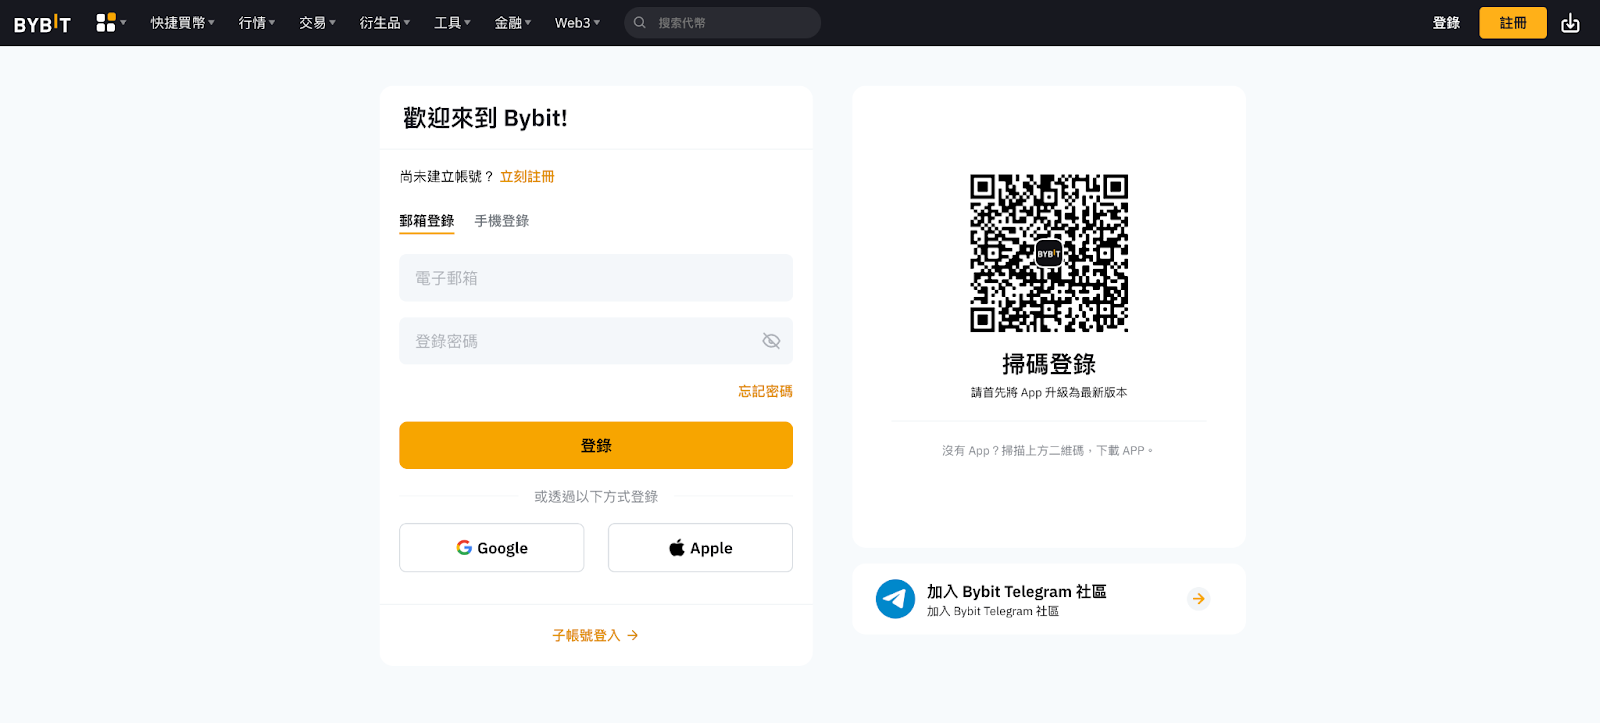Click the orange 登錄 submit button
Viewport: 1600px width, 723px height.
tap(596, 445)
